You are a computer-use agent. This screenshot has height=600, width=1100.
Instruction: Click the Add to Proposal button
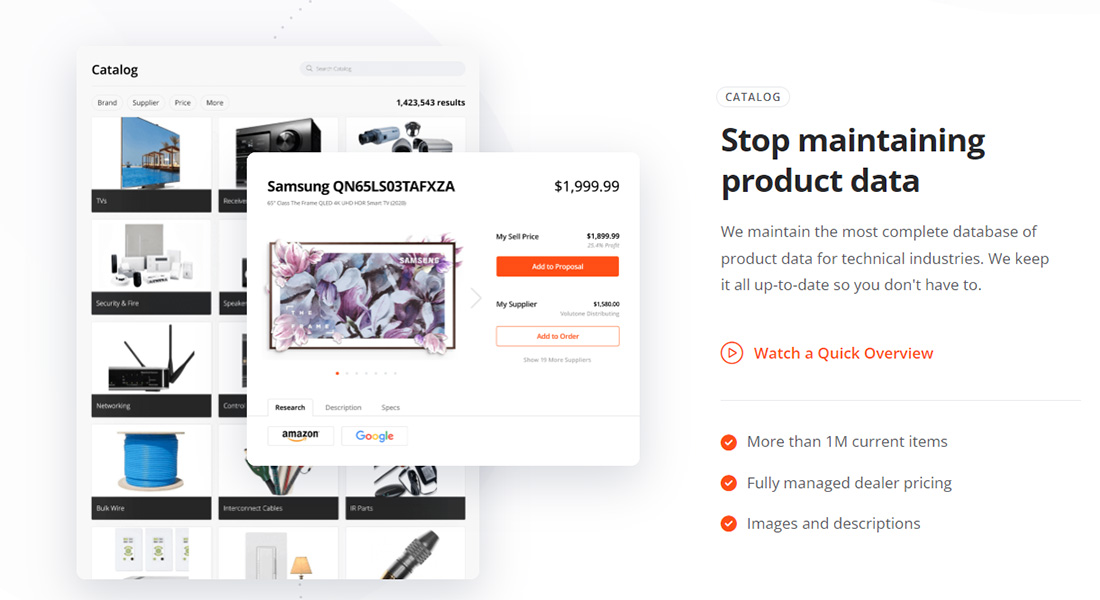click(557, 267)
